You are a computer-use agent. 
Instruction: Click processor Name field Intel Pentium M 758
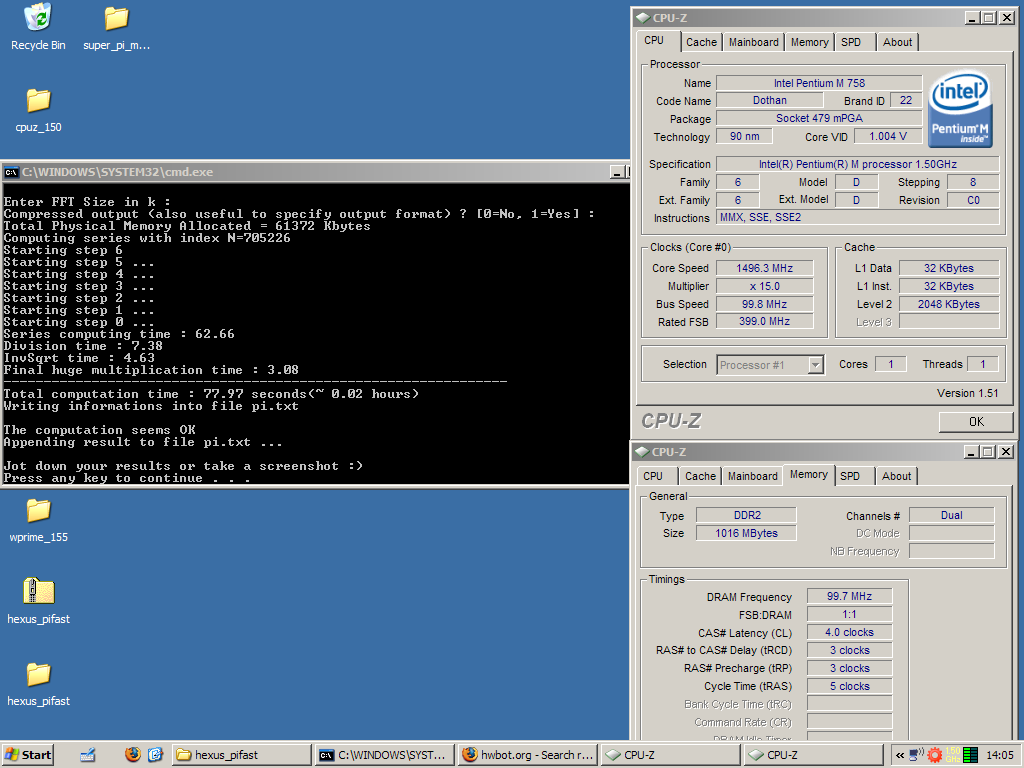(x=819, y=83)
